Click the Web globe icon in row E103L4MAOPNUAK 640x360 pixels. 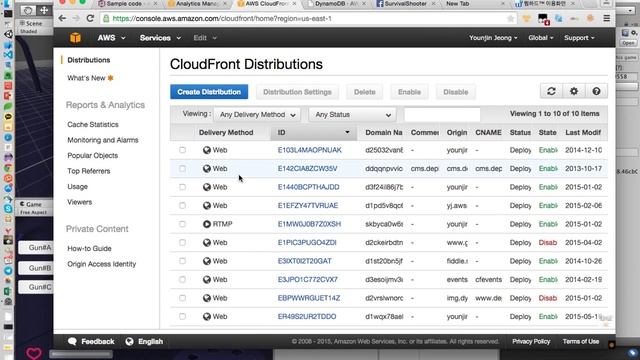[x=207, y=150]
